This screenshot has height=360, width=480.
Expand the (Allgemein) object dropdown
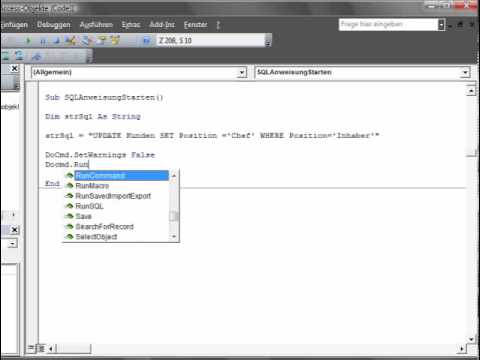pos(242,72)
